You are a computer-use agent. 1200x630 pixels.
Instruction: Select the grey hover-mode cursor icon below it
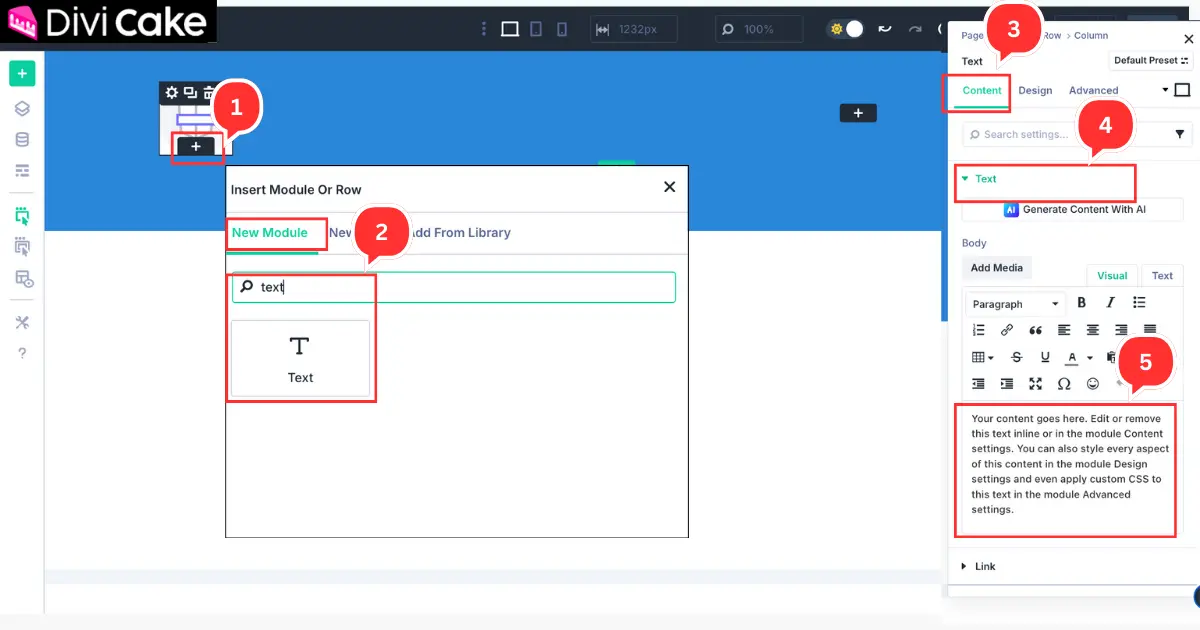(x=22, y=247)
